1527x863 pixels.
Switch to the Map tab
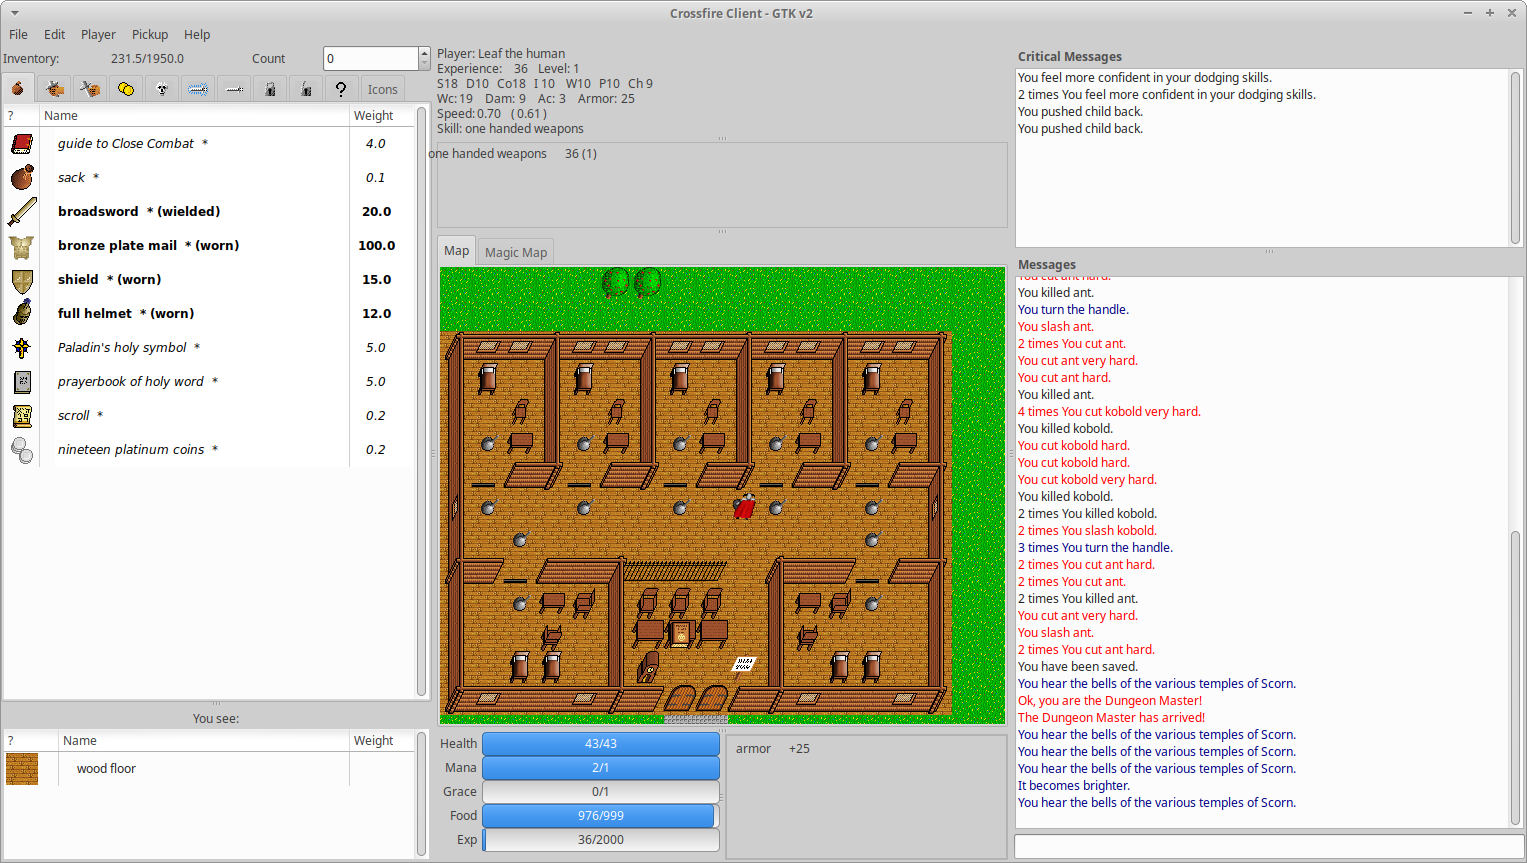(457, 251)
